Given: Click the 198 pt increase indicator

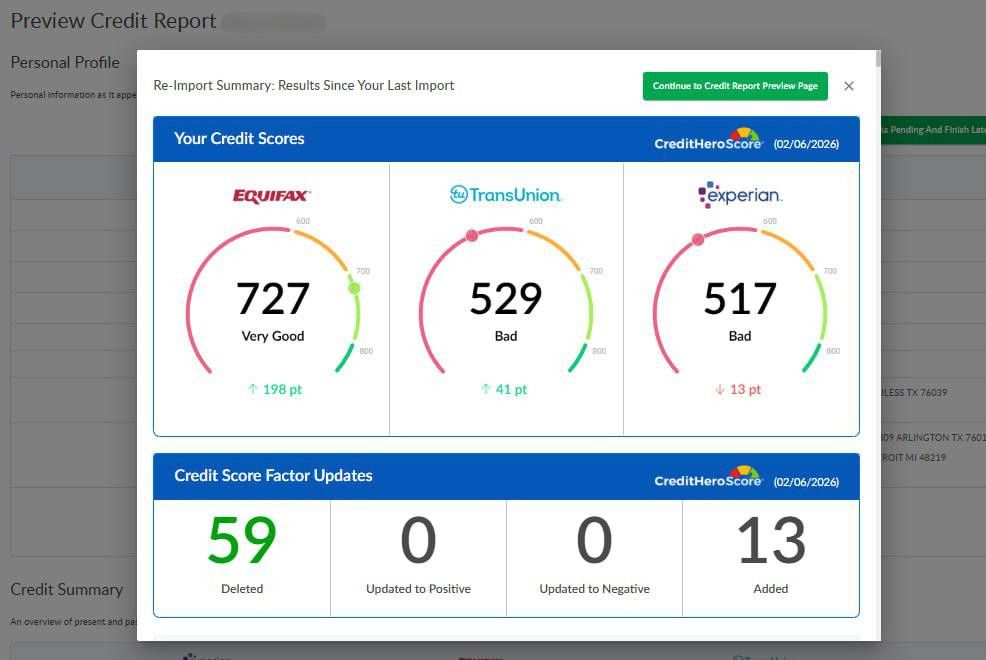Looking at the screenshot, I should (275, 389).
